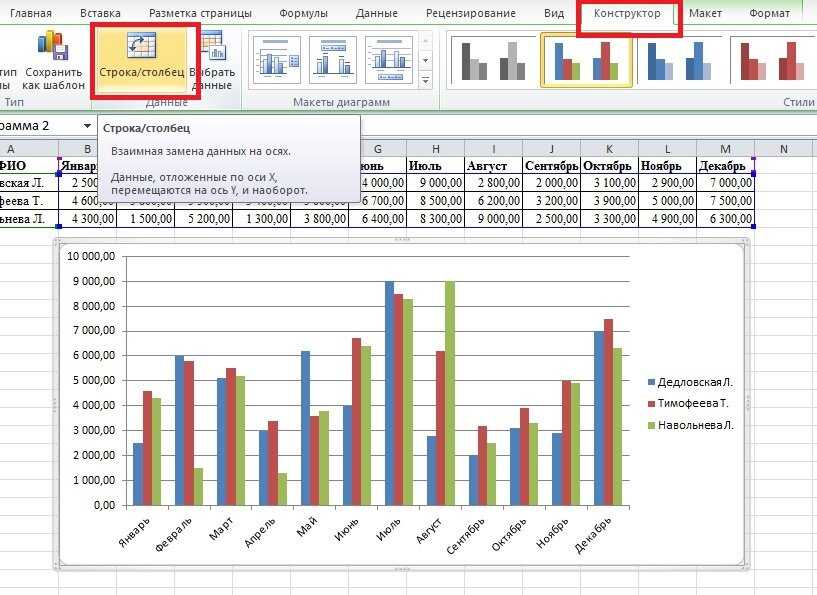The width and height of the screenshot is (817, 595).
Task: Apply the first chart layout thumbnail
Action: (x=277, y=59)
